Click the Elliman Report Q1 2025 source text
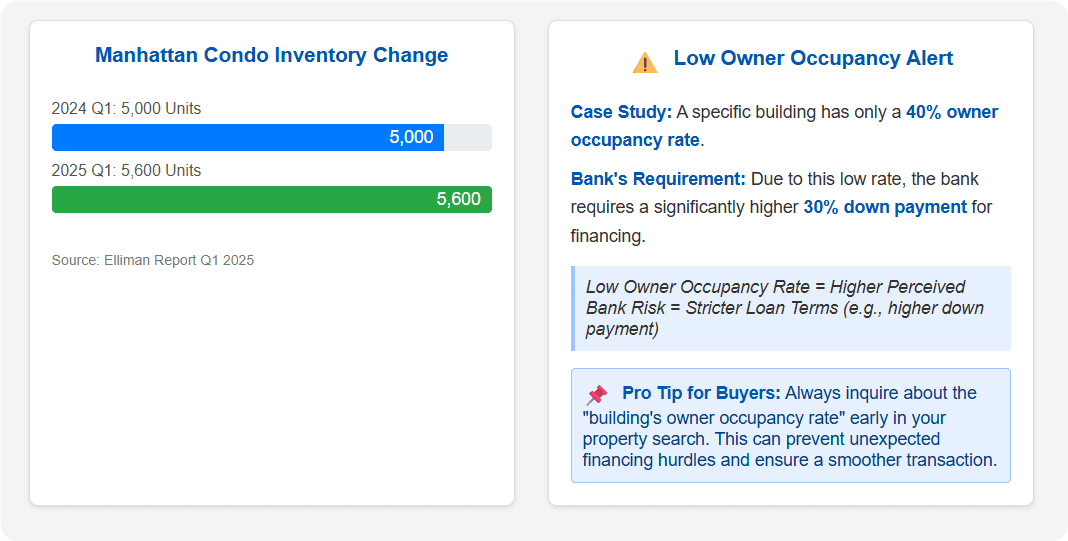The width and height of the screenshot is (1068, 541). (153, 260)
